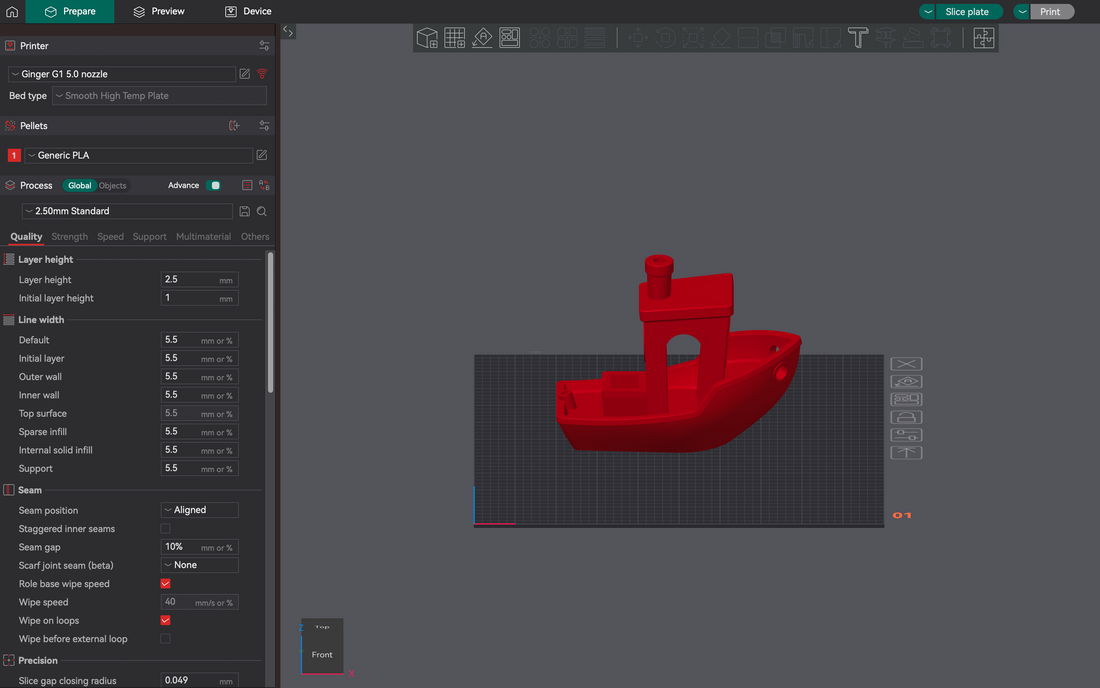Open the Seam position dropdown

199,510
